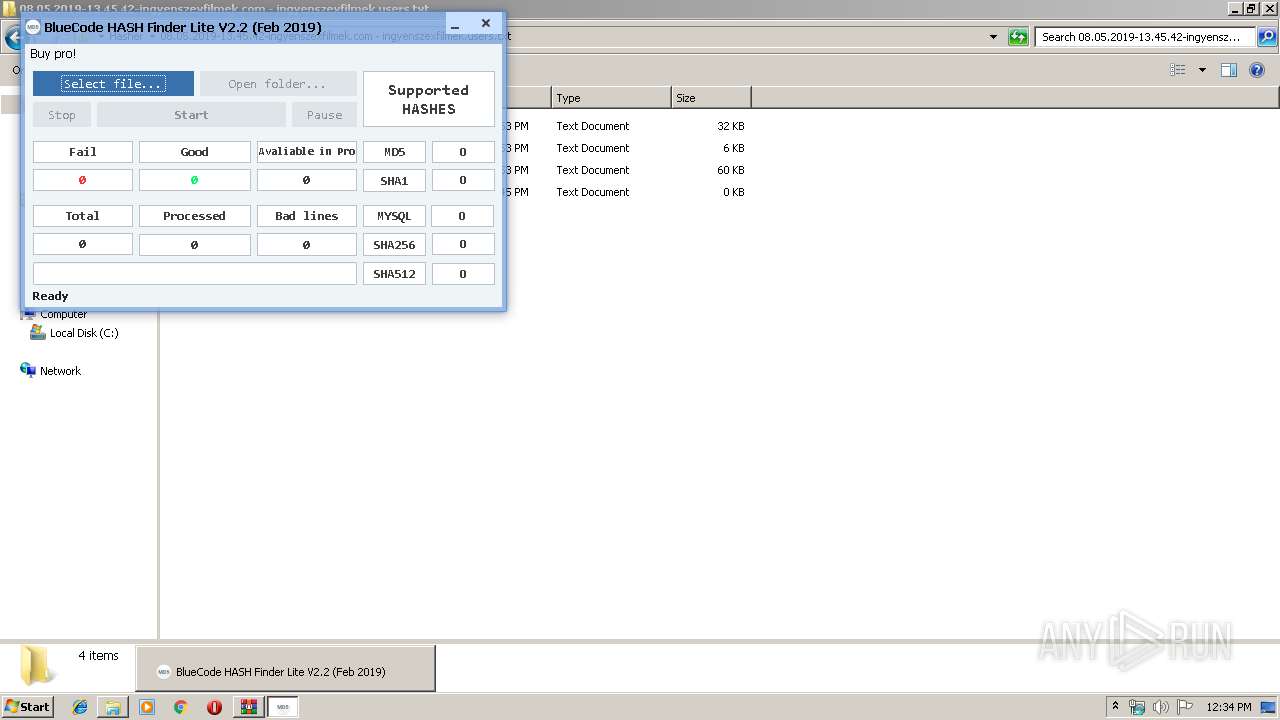Viewport: 1280px width, 720px height.
Task: Open the view options dropdown arrow
Action: pos(1202,70)
